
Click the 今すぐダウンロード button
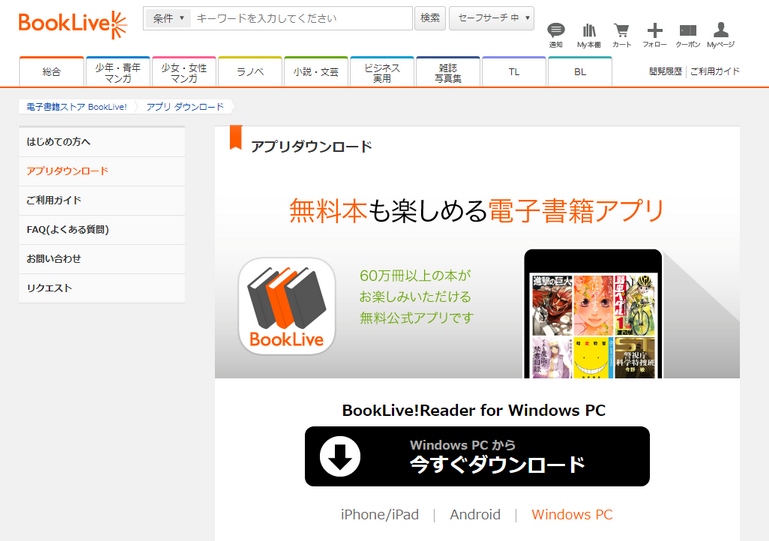(x=477, y=456)
